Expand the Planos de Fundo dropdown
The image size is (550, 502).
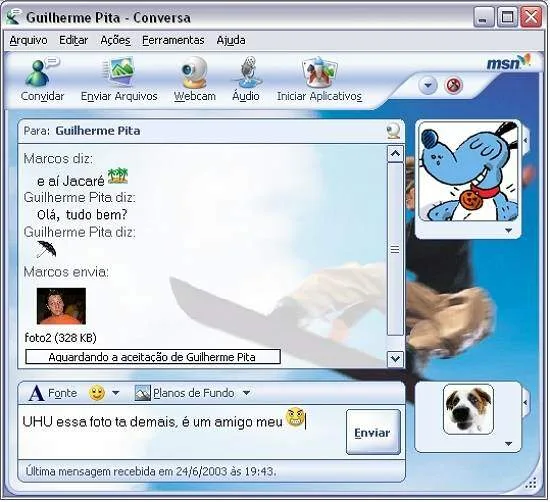[247, 393]
